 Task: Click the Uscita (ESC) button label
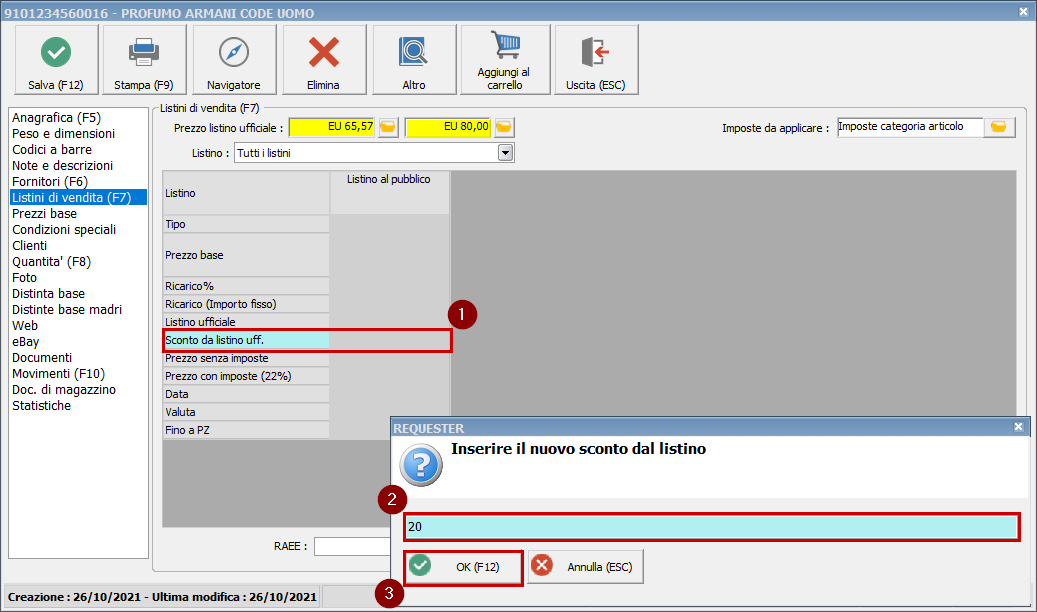(x=595, y=85)
